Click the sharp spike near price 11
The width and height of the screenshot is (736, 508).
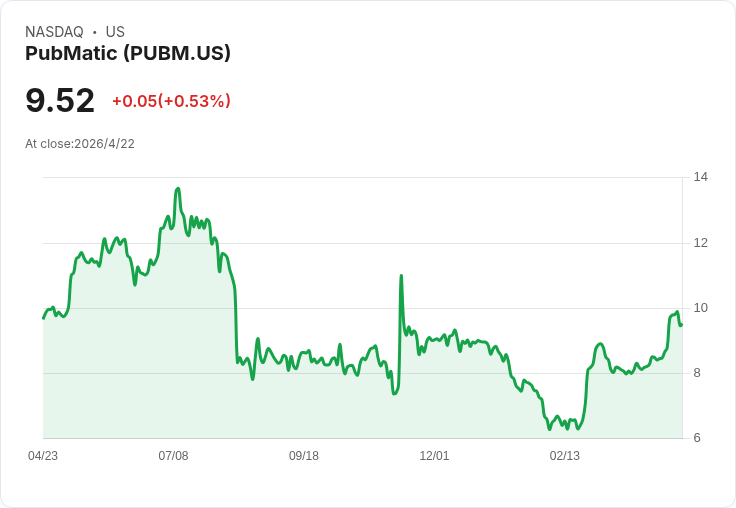pyautogui.click(x=401, y=276)
